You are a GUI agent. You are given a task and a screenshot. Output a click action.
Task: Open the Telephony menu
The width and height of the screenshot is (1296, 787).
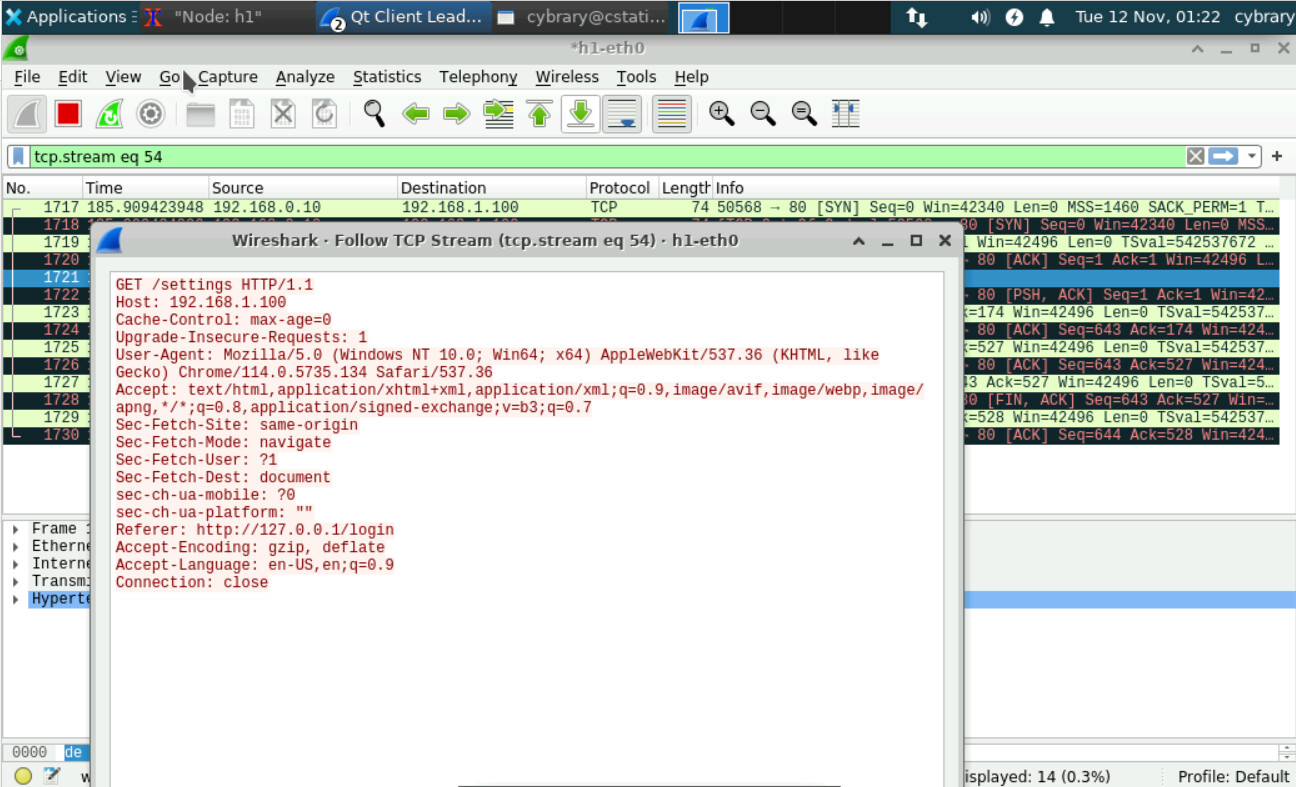pyautogui.click(x=478, y=77)
